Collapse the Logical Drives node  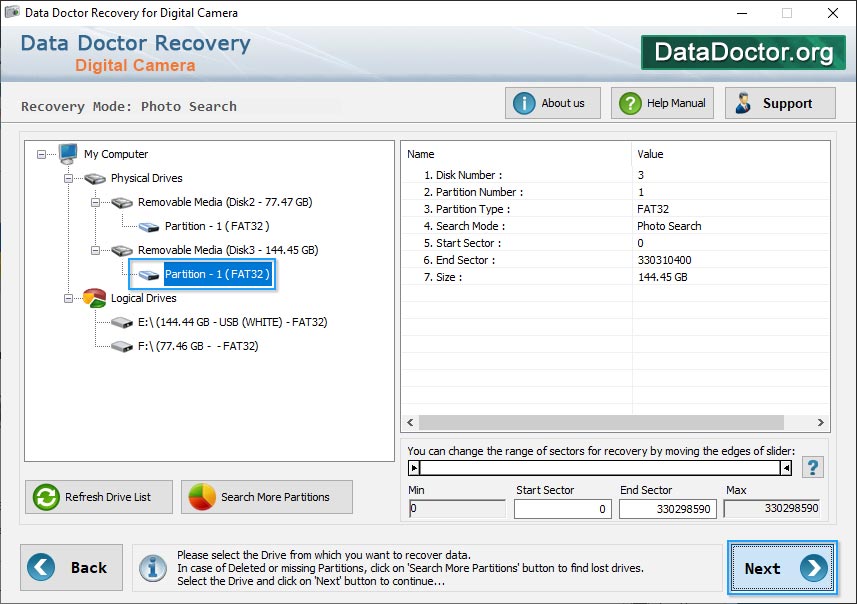click(x=68, y=298)
